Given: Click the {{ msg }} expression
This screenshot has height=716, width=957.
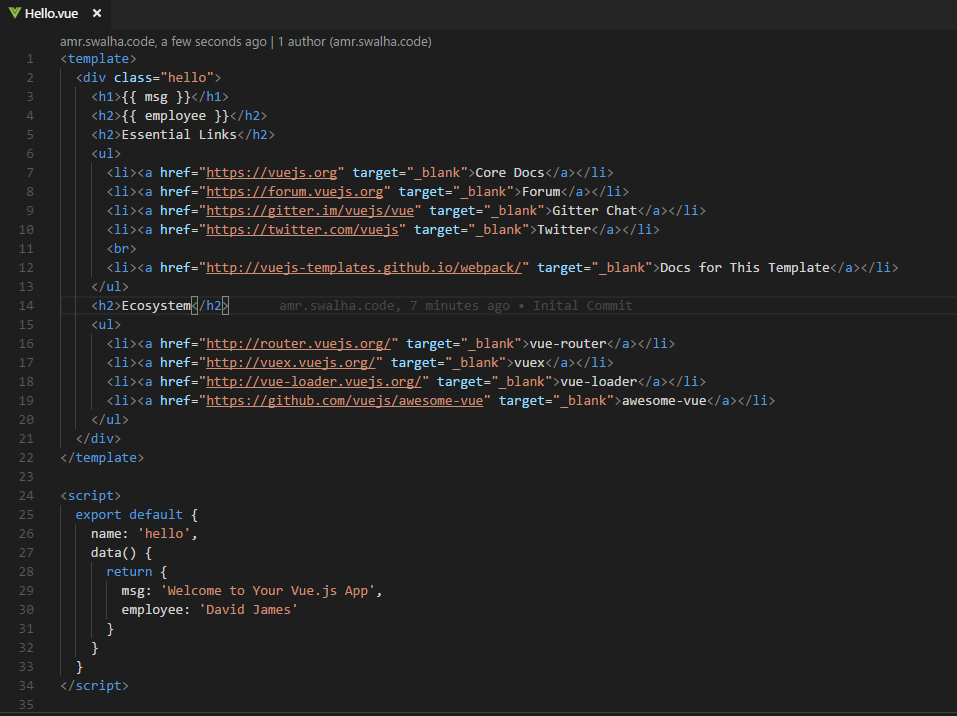Looking at the screenshot, I should [x=156, y=96].
